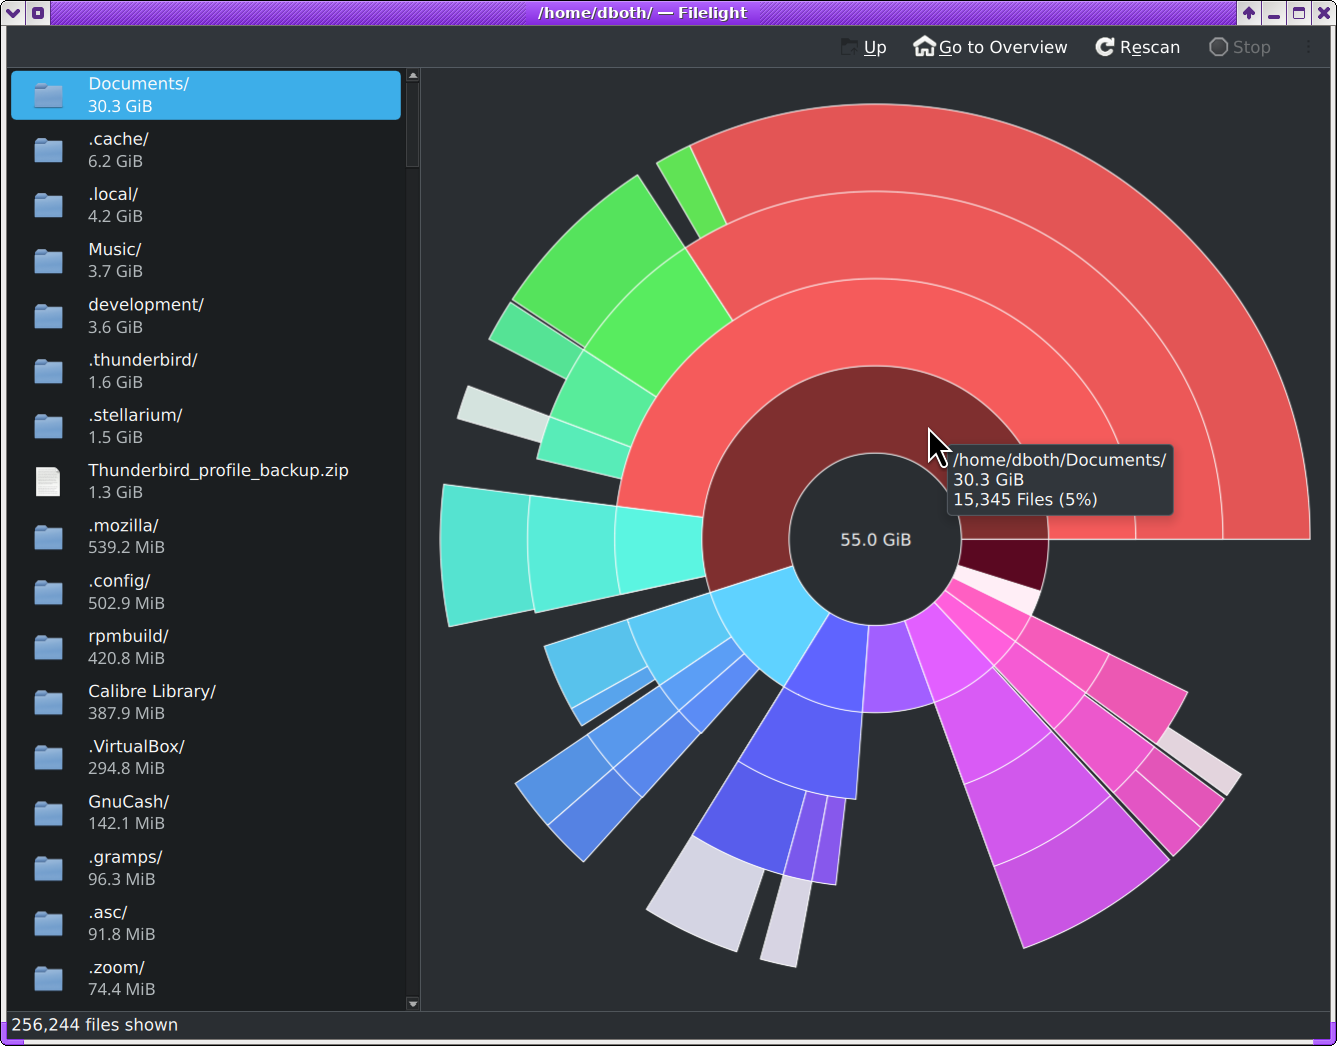Open the three-dot toolbar overflow menu
The height and width of the screenshot is (1046, 1337).
click(x=1308, y=47)
